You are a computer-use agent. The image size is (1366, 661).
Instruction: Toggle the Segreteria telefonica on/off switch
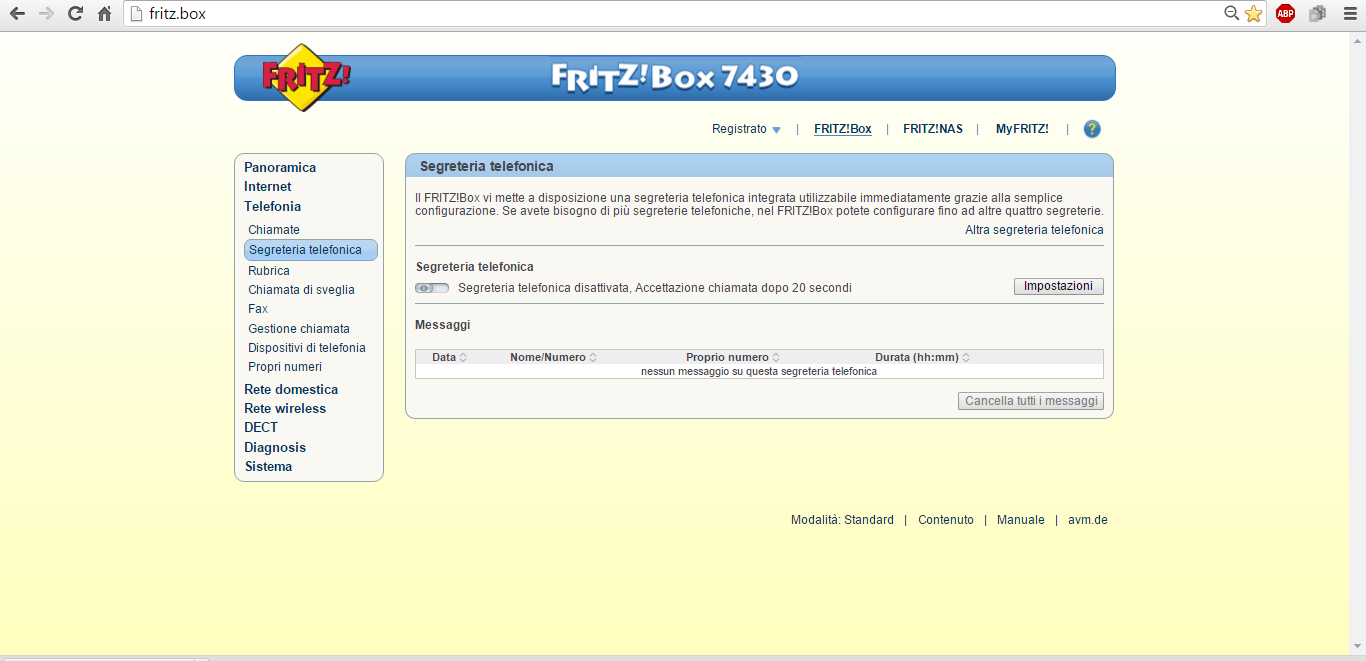pos(432,288)
